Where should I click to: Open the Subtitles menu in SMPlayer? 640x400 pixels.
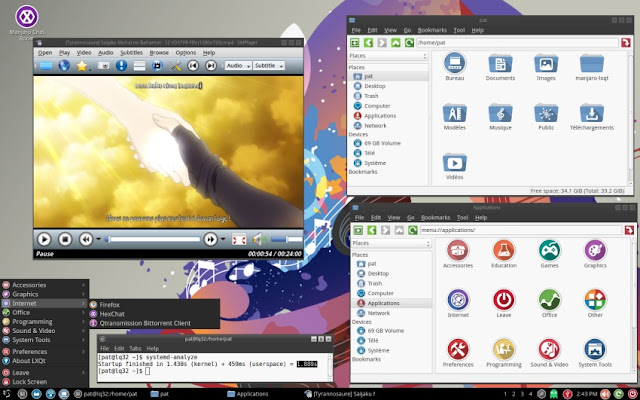(131, 53)
